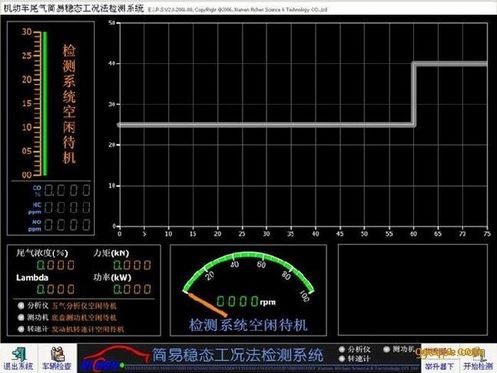Screen dimensions: 497x373
Task: Click the chart x-axis label 60
Action: click(413, 234)
